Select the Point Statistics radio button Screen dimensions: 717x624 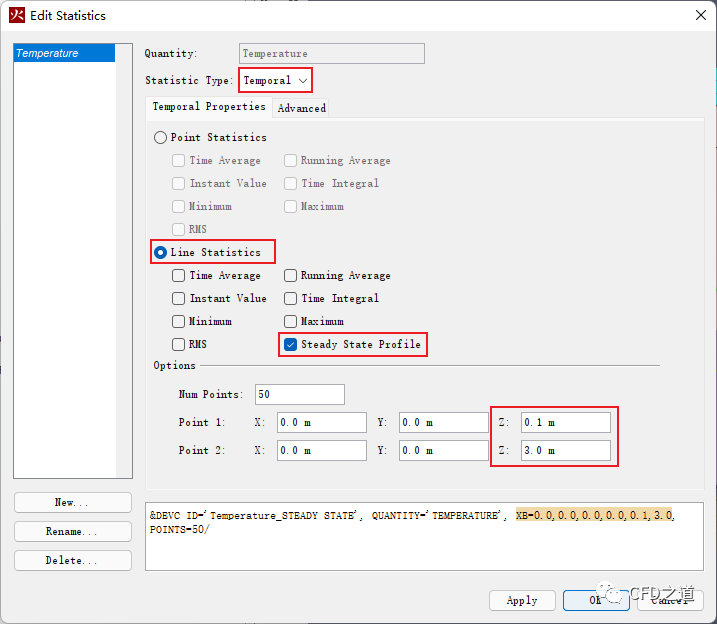coord(160,138)
